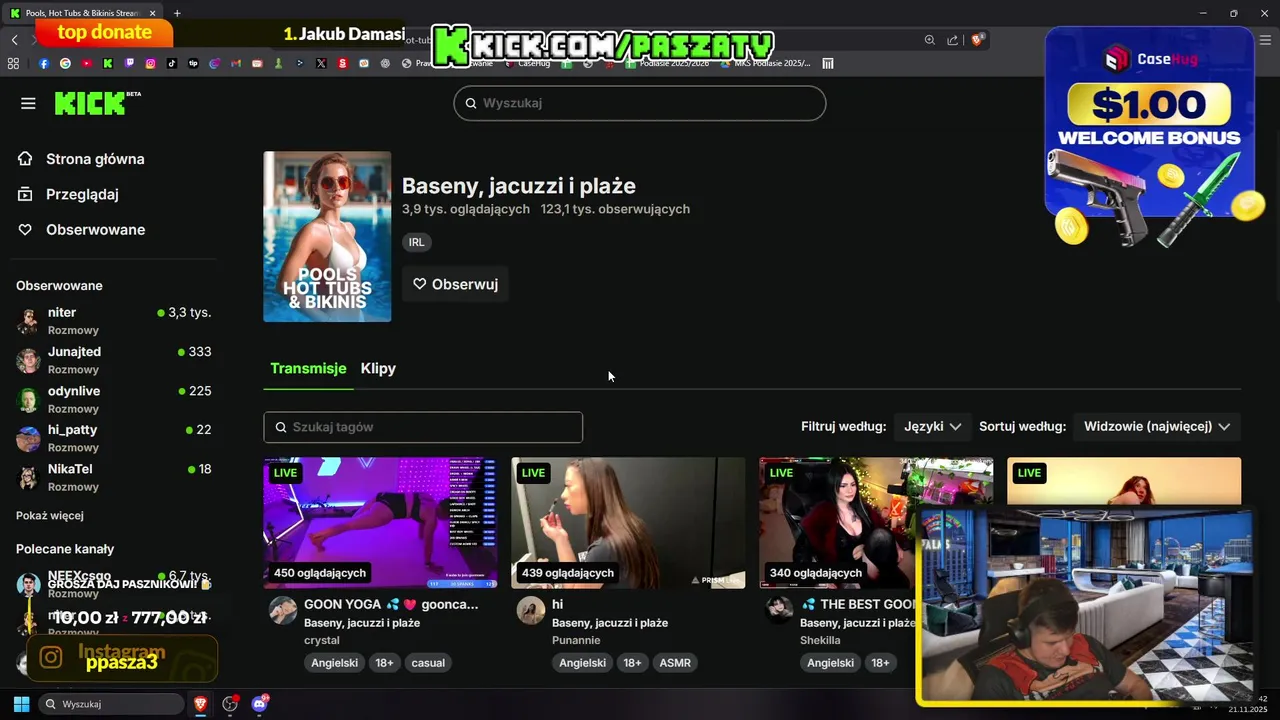This screenshot has height=720, width=1280.
Task: Open the 'hi' stream thumbnail by Punannie
Action: click(628, 523)
